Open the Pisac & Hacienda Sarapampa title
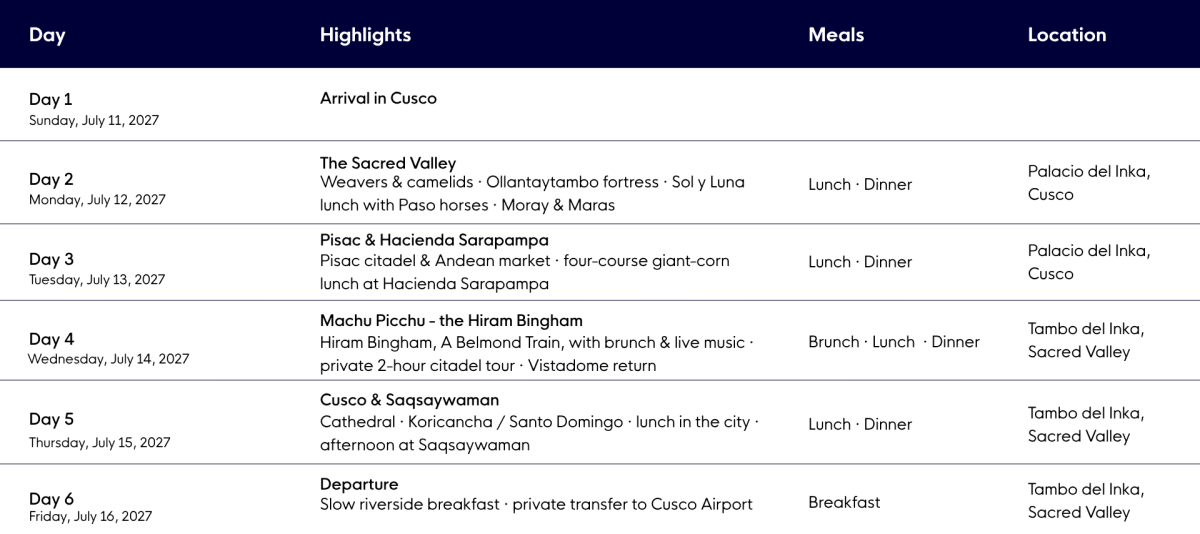This screenshot has width=1200, height=534. tap(434, 240)
